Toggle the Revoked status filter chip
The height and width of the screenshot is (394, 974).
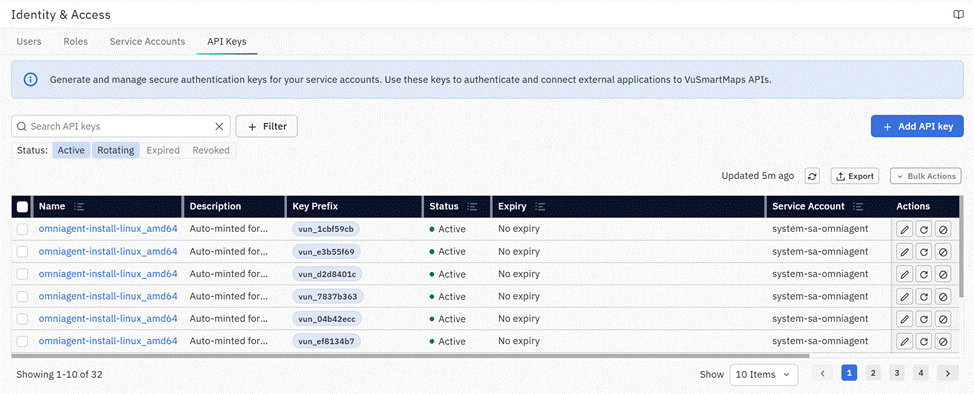(211, 150)
